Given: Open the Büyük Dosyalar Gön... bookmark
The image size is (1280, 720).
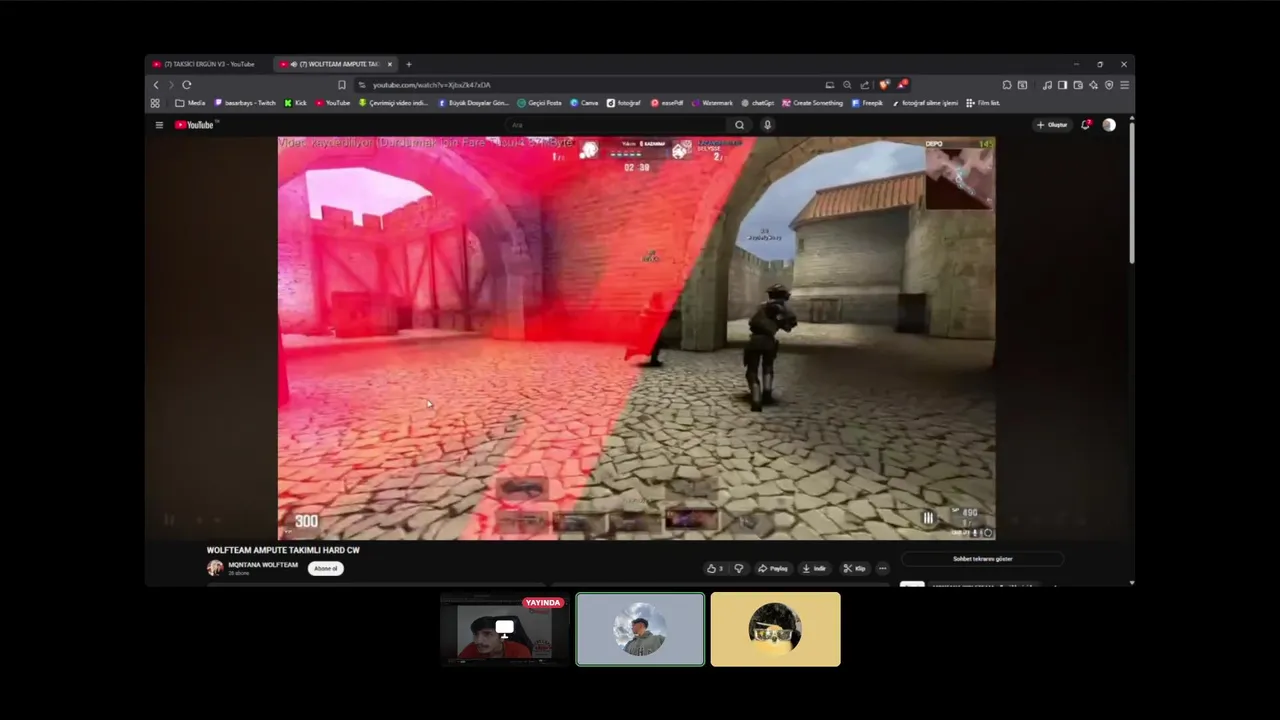Looking at the screenshot, I should 474,103.
